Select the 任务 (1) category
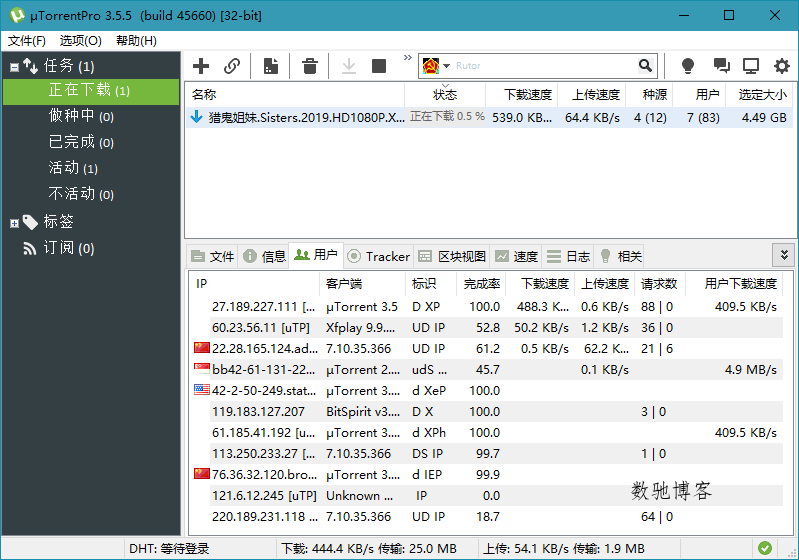 click(69, 66)
